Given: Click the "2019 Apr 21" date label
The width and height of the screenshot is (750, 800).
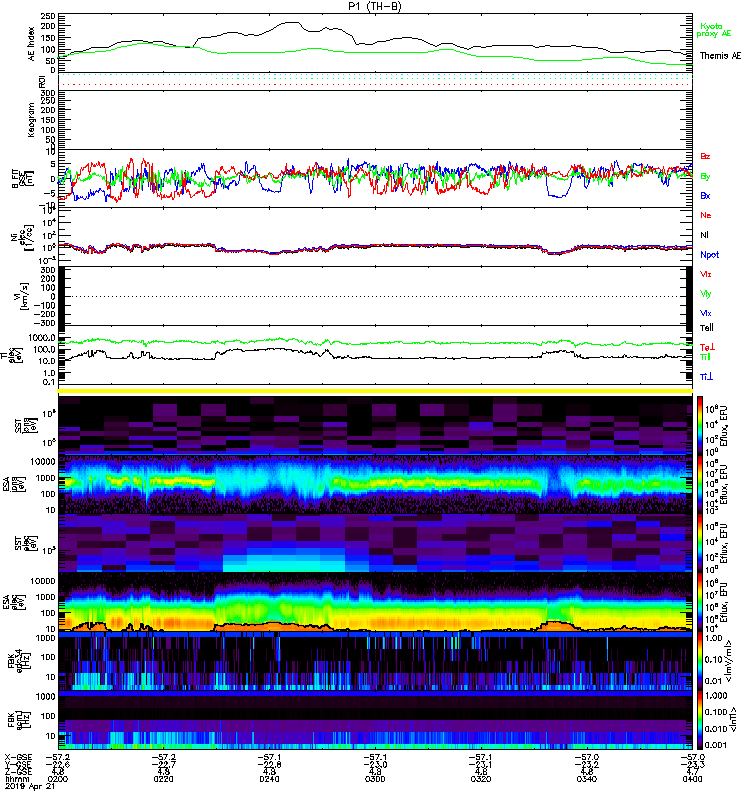Looking at the screenshot, I should coord(30,786).
